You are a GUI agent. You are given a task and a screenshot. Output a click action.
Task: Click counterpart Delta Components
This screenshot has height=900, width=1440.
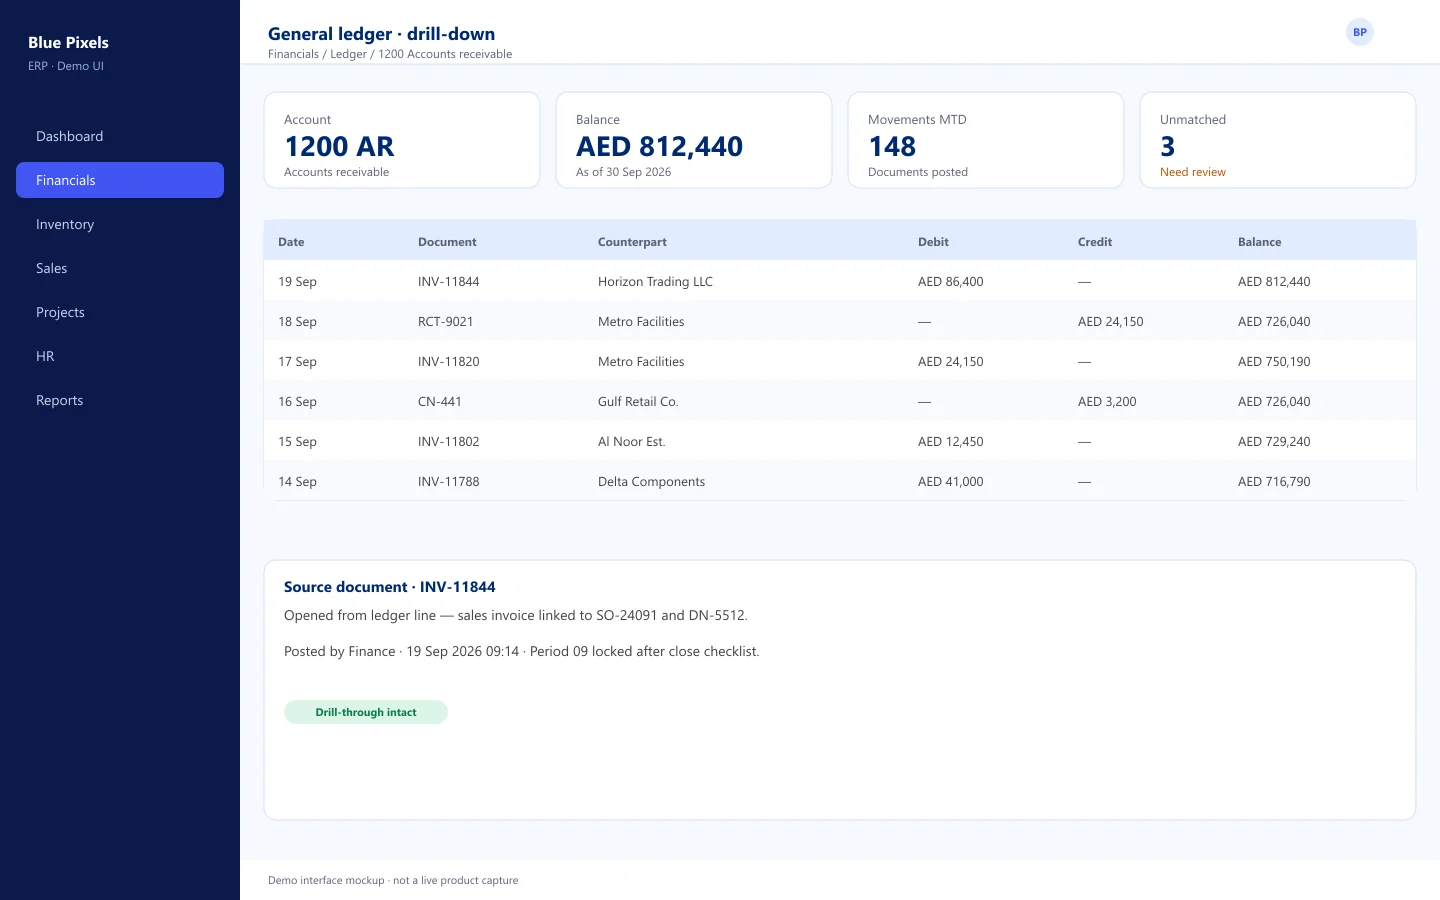(651, 482)
